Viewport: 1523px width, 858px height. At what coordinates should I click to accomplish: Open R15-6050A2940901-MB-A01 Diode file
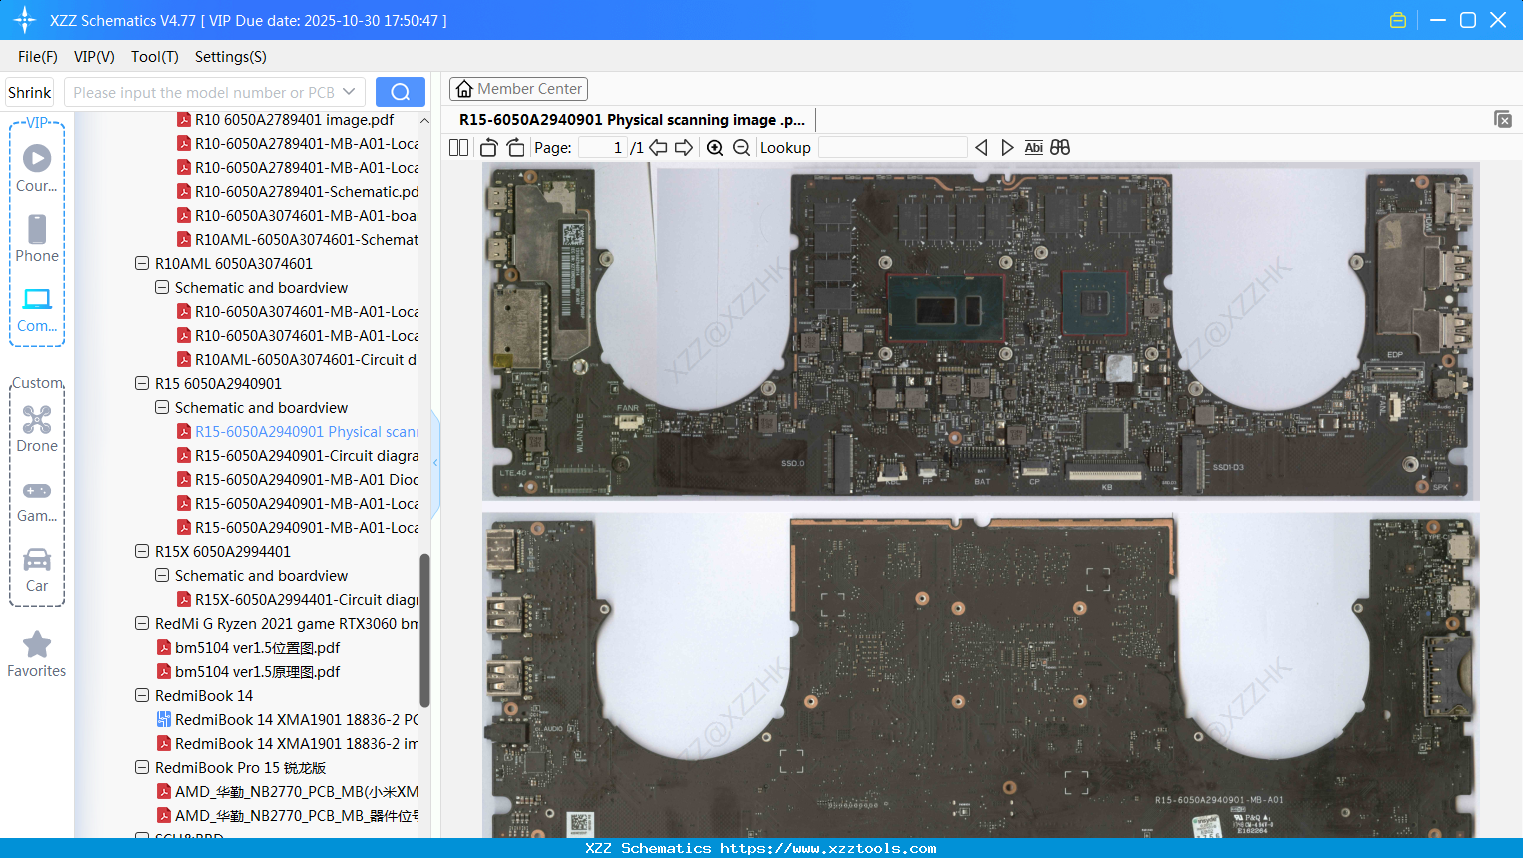pos(298,480)
